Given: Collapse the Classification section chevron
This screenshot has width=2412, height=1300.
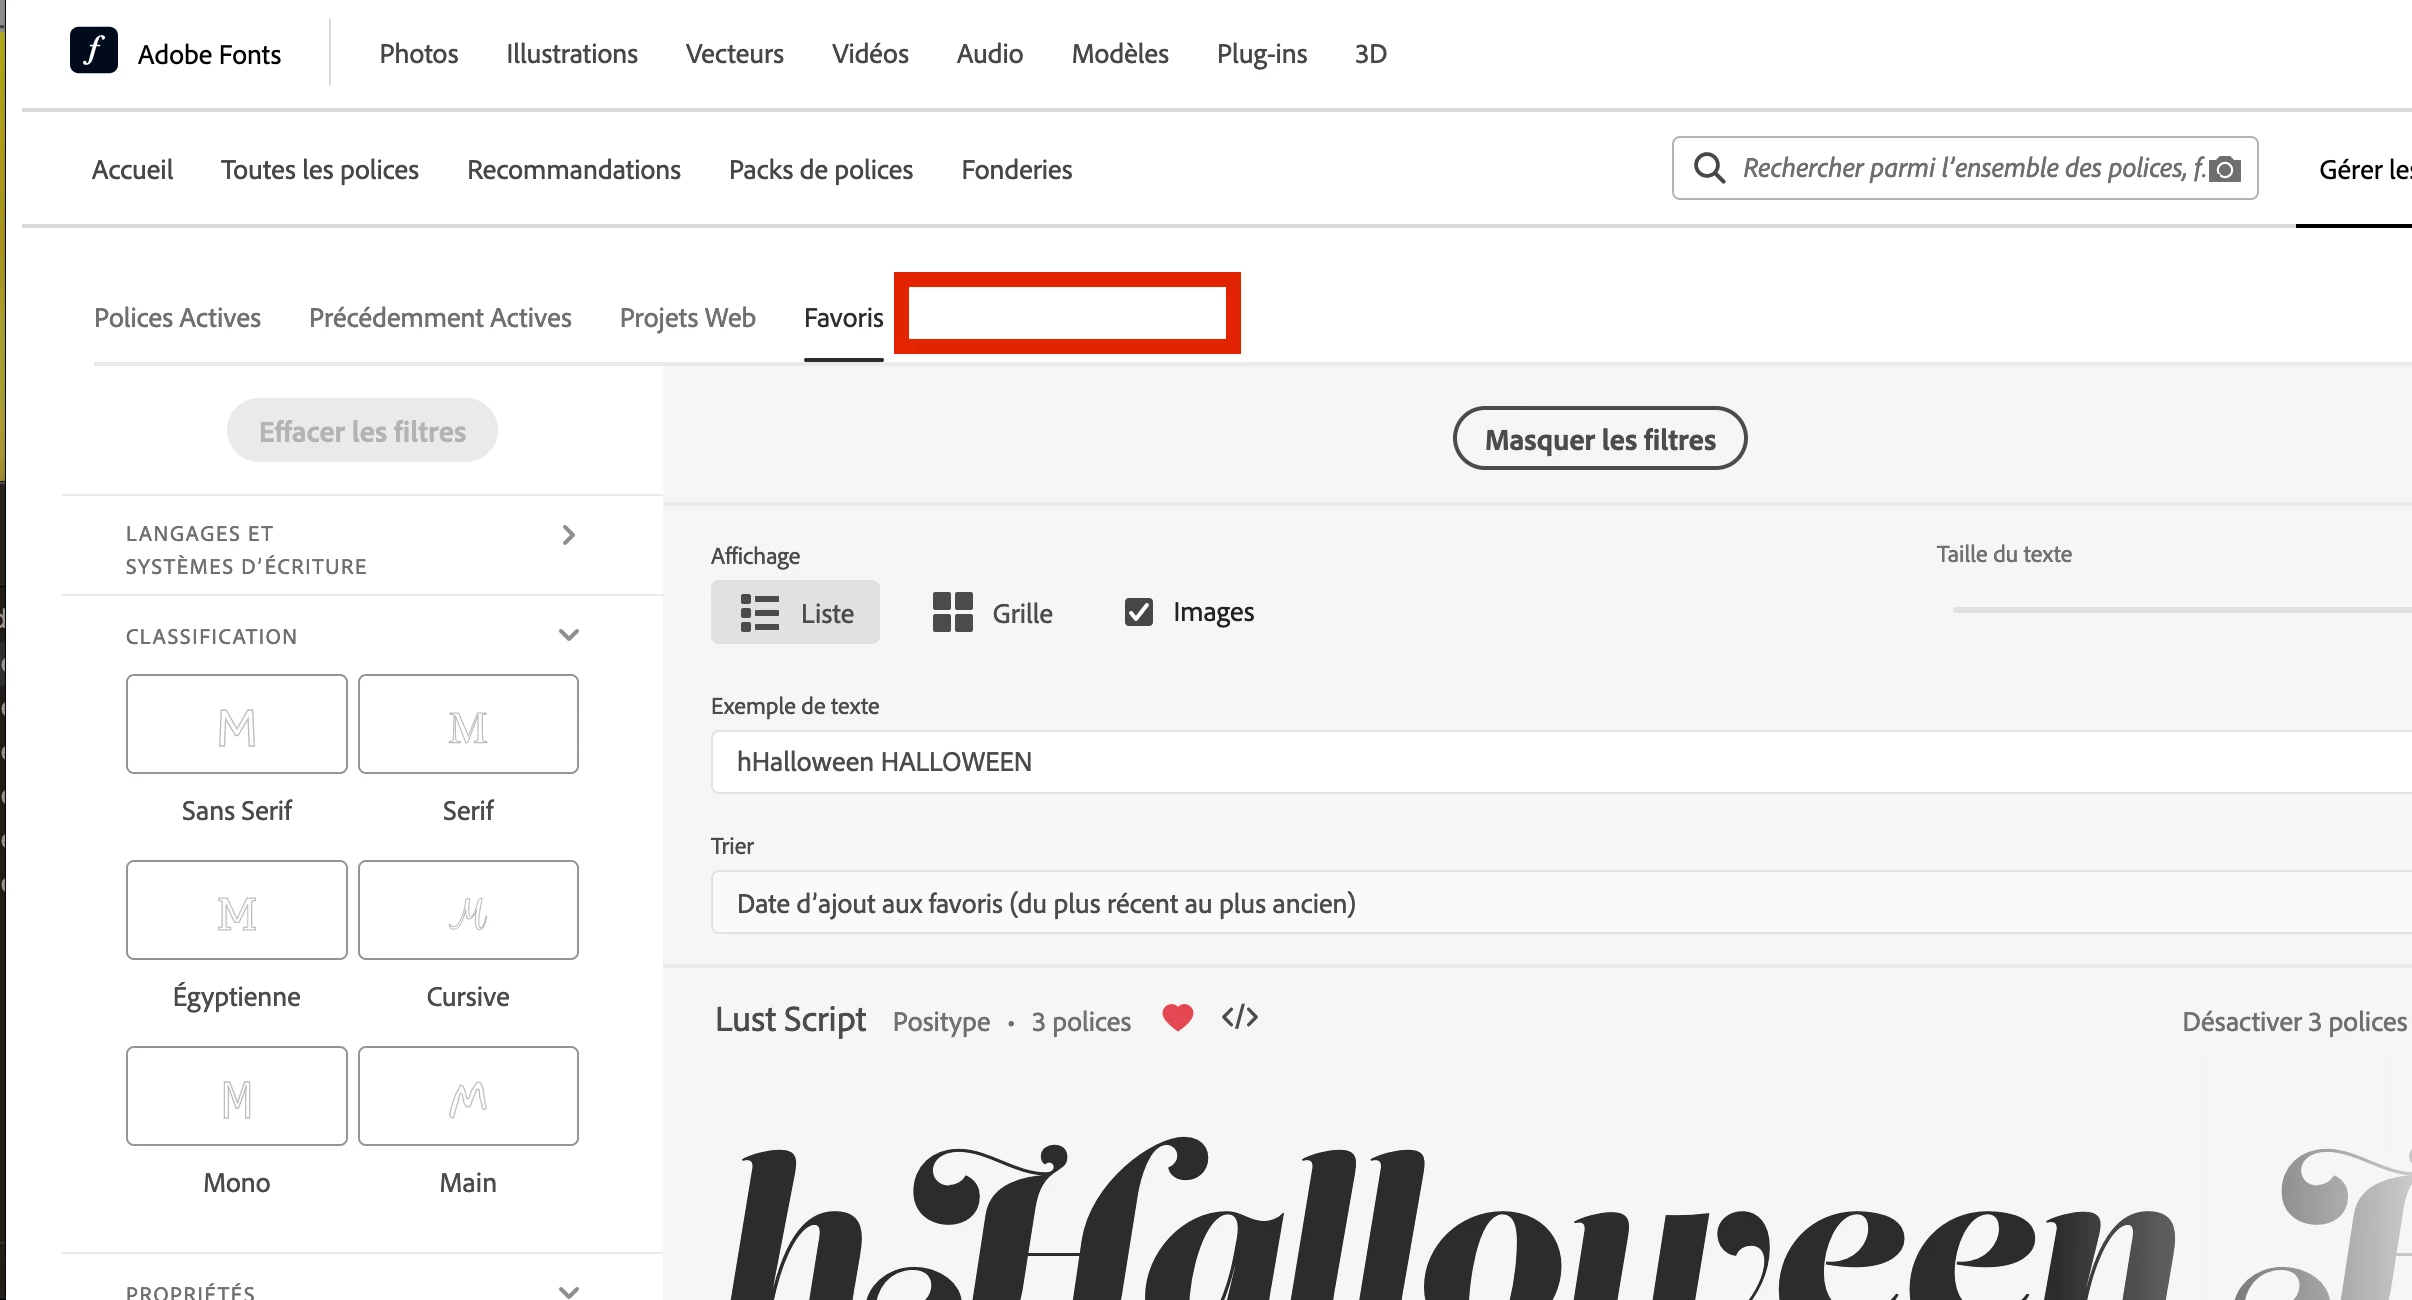Looking at the screenshot, I should tap(568, 635).
